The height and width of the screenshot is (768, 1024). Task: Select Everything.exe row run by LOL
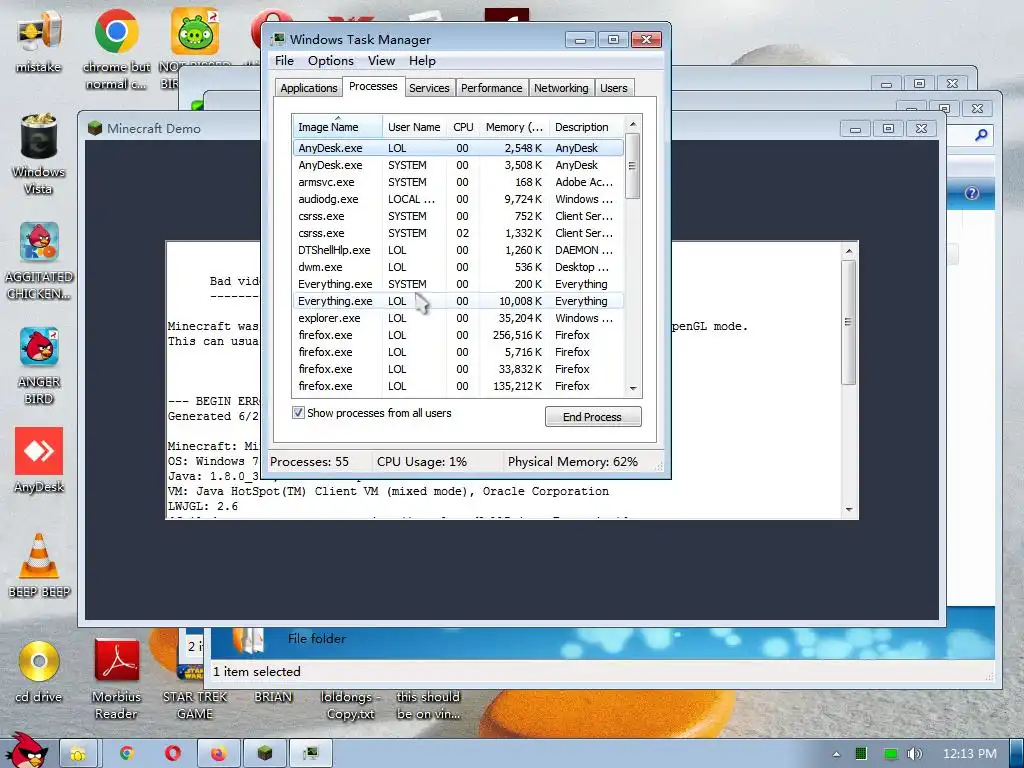point(458,301)
